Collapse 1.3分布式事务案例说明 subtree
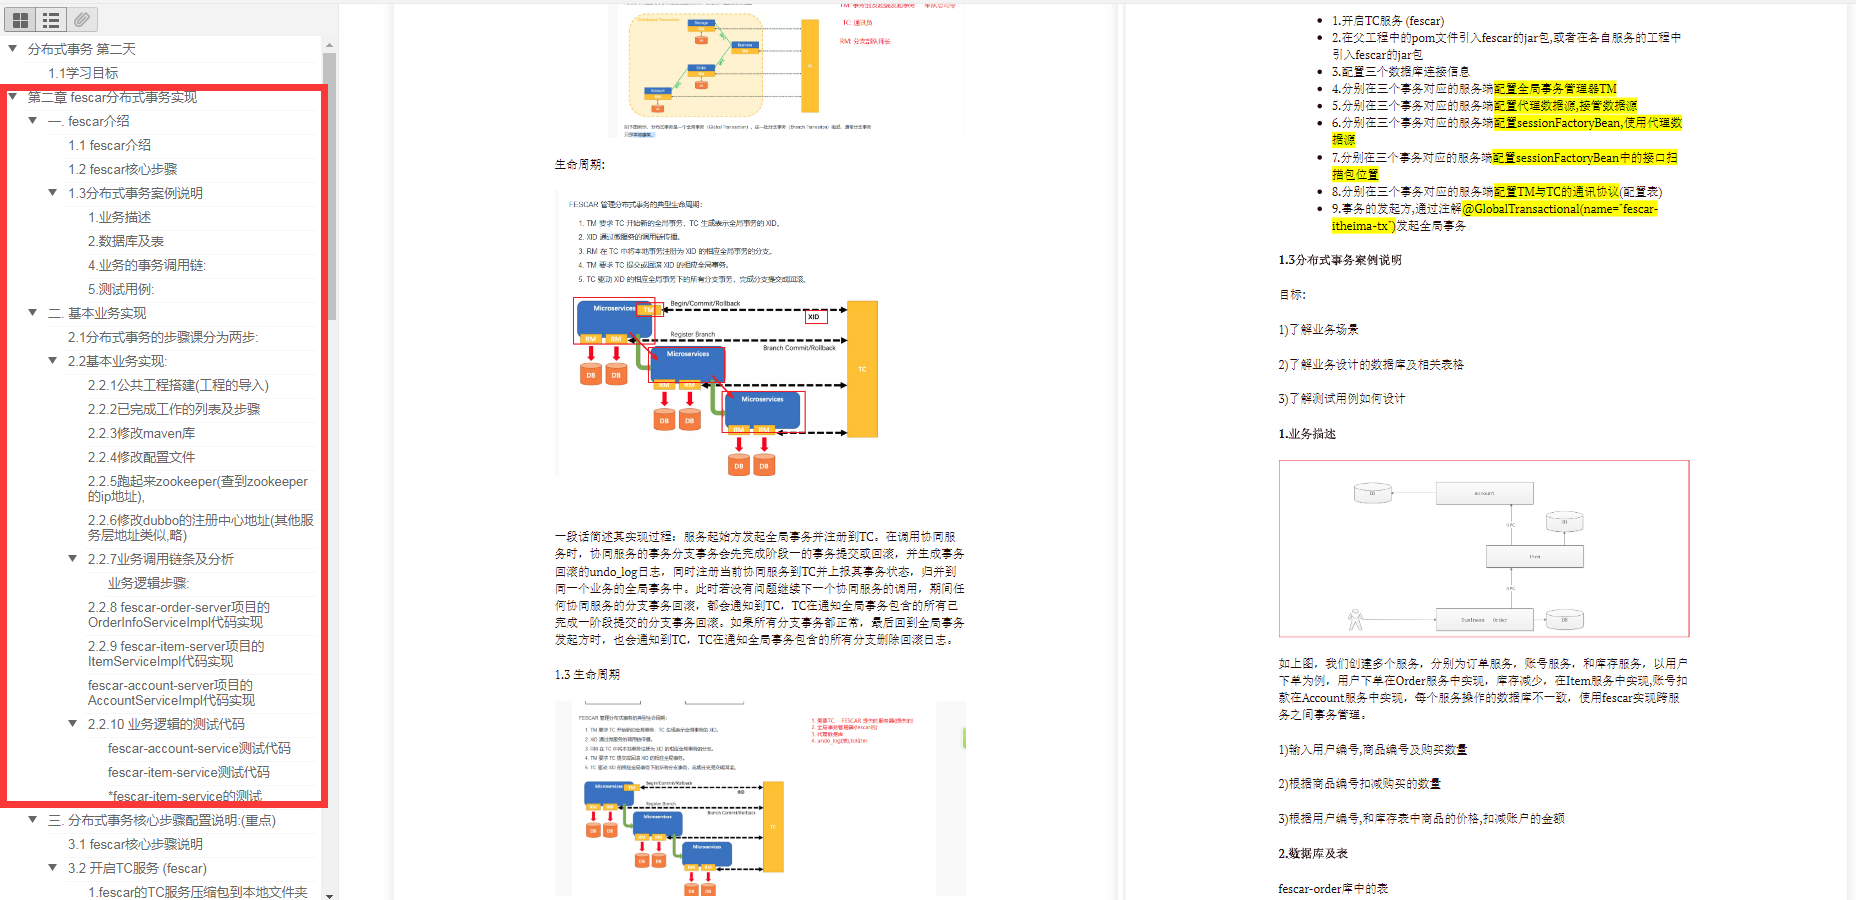Viewport: 1856px width, 900px height. 52,192
